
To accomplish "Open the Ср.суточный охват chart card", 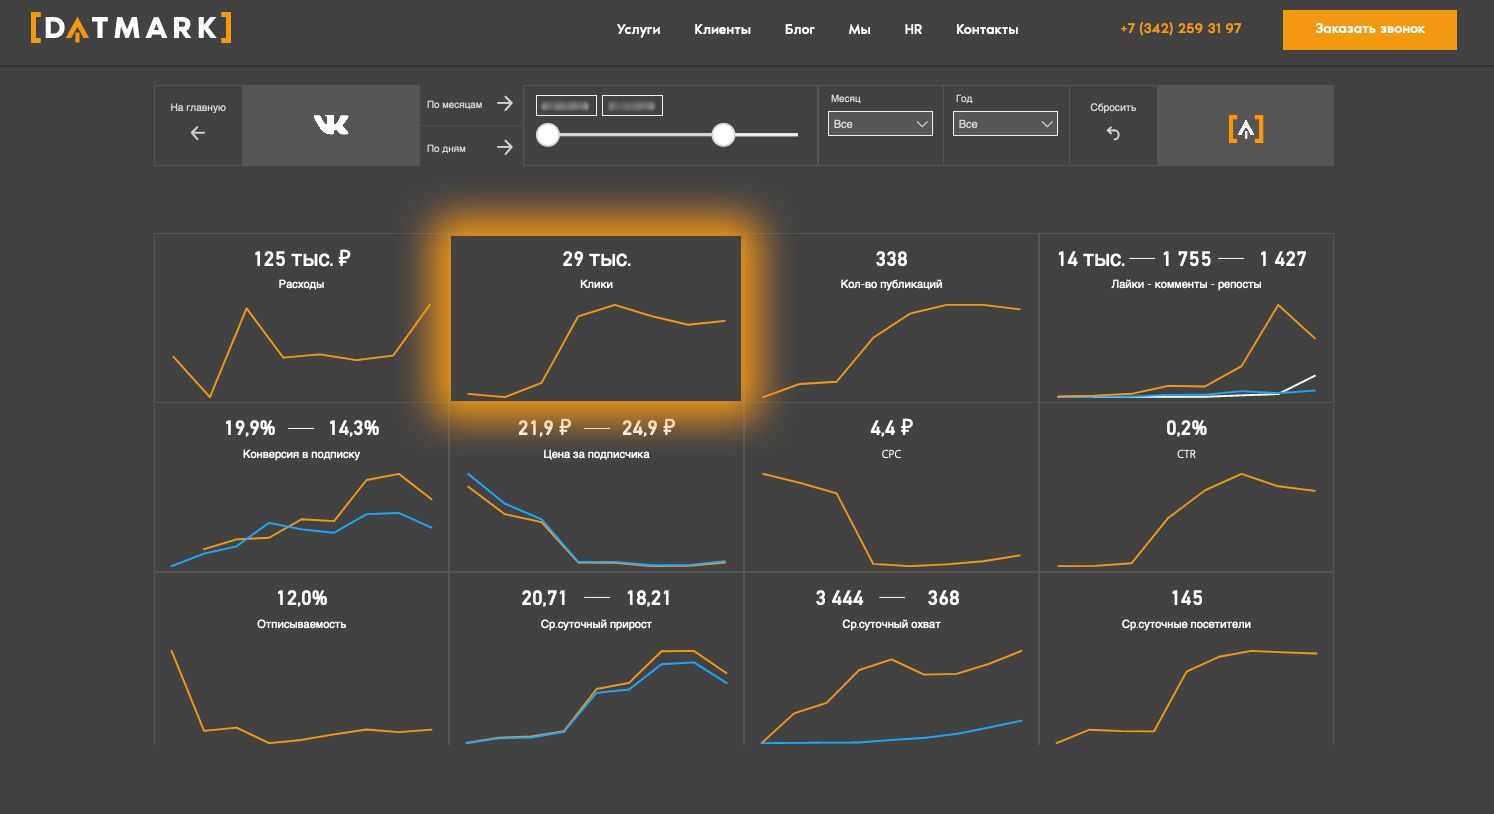I will click(891, 659).
